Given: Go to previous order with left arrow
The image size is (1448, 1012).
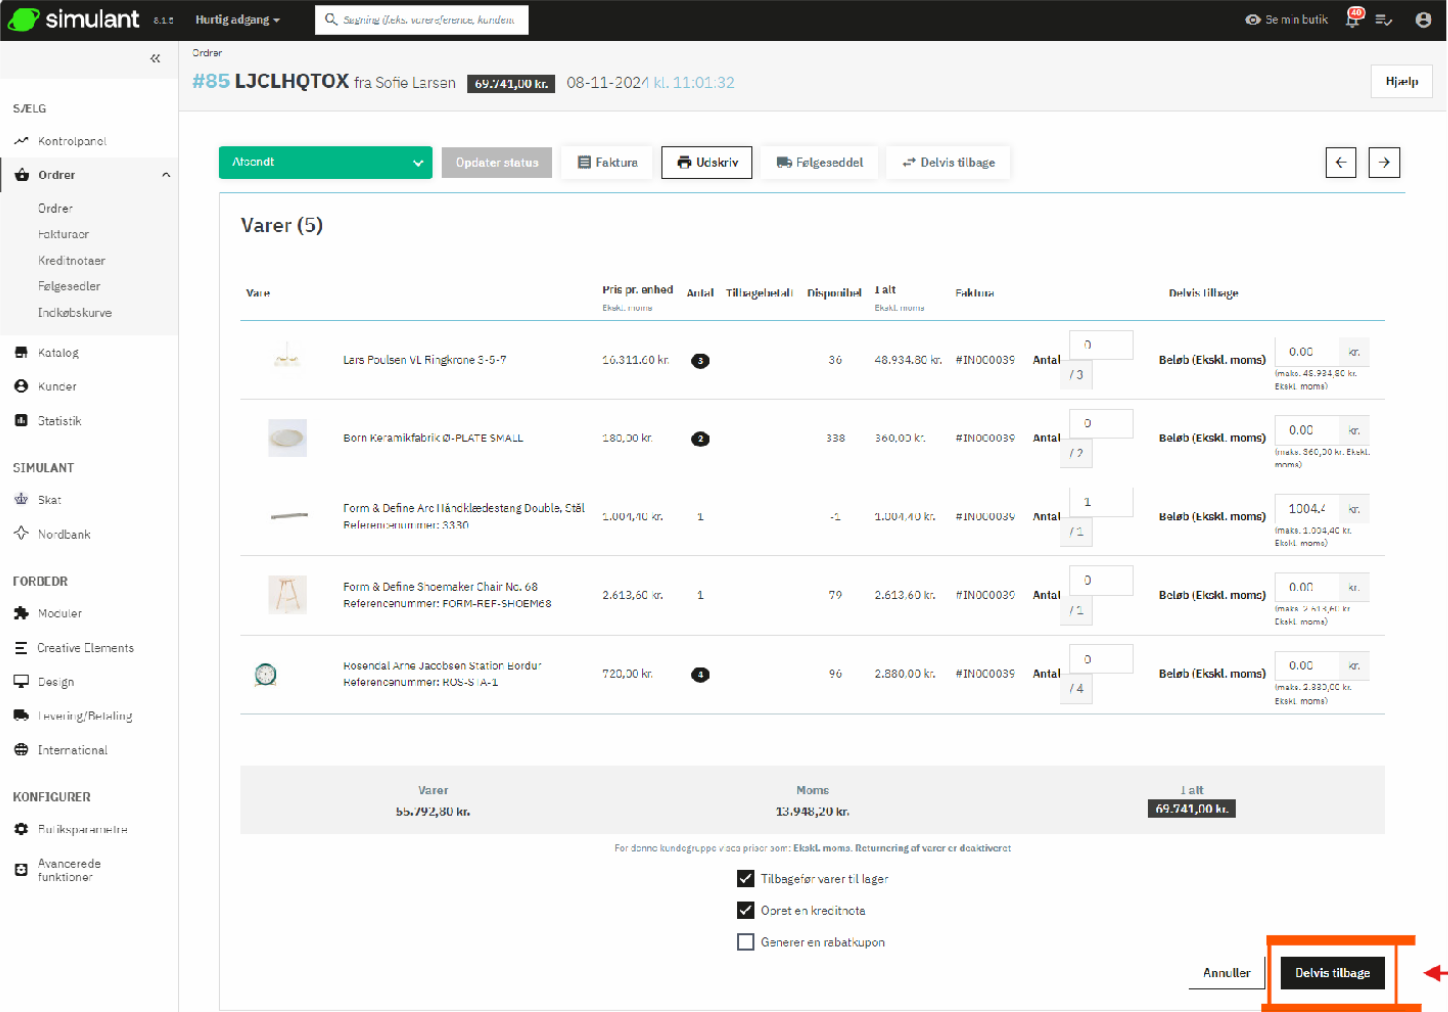Looking at the screenshot, I should pos(1341,162).
